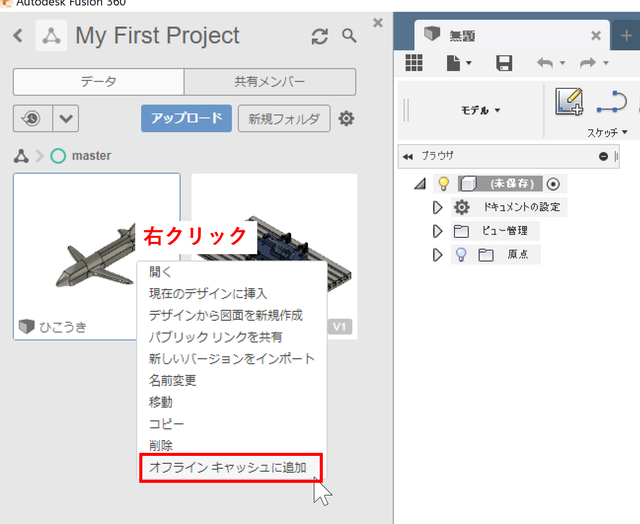Screen dimensions: 640x524
Task: Add a new document tab with plus
Action: (627, 36)
